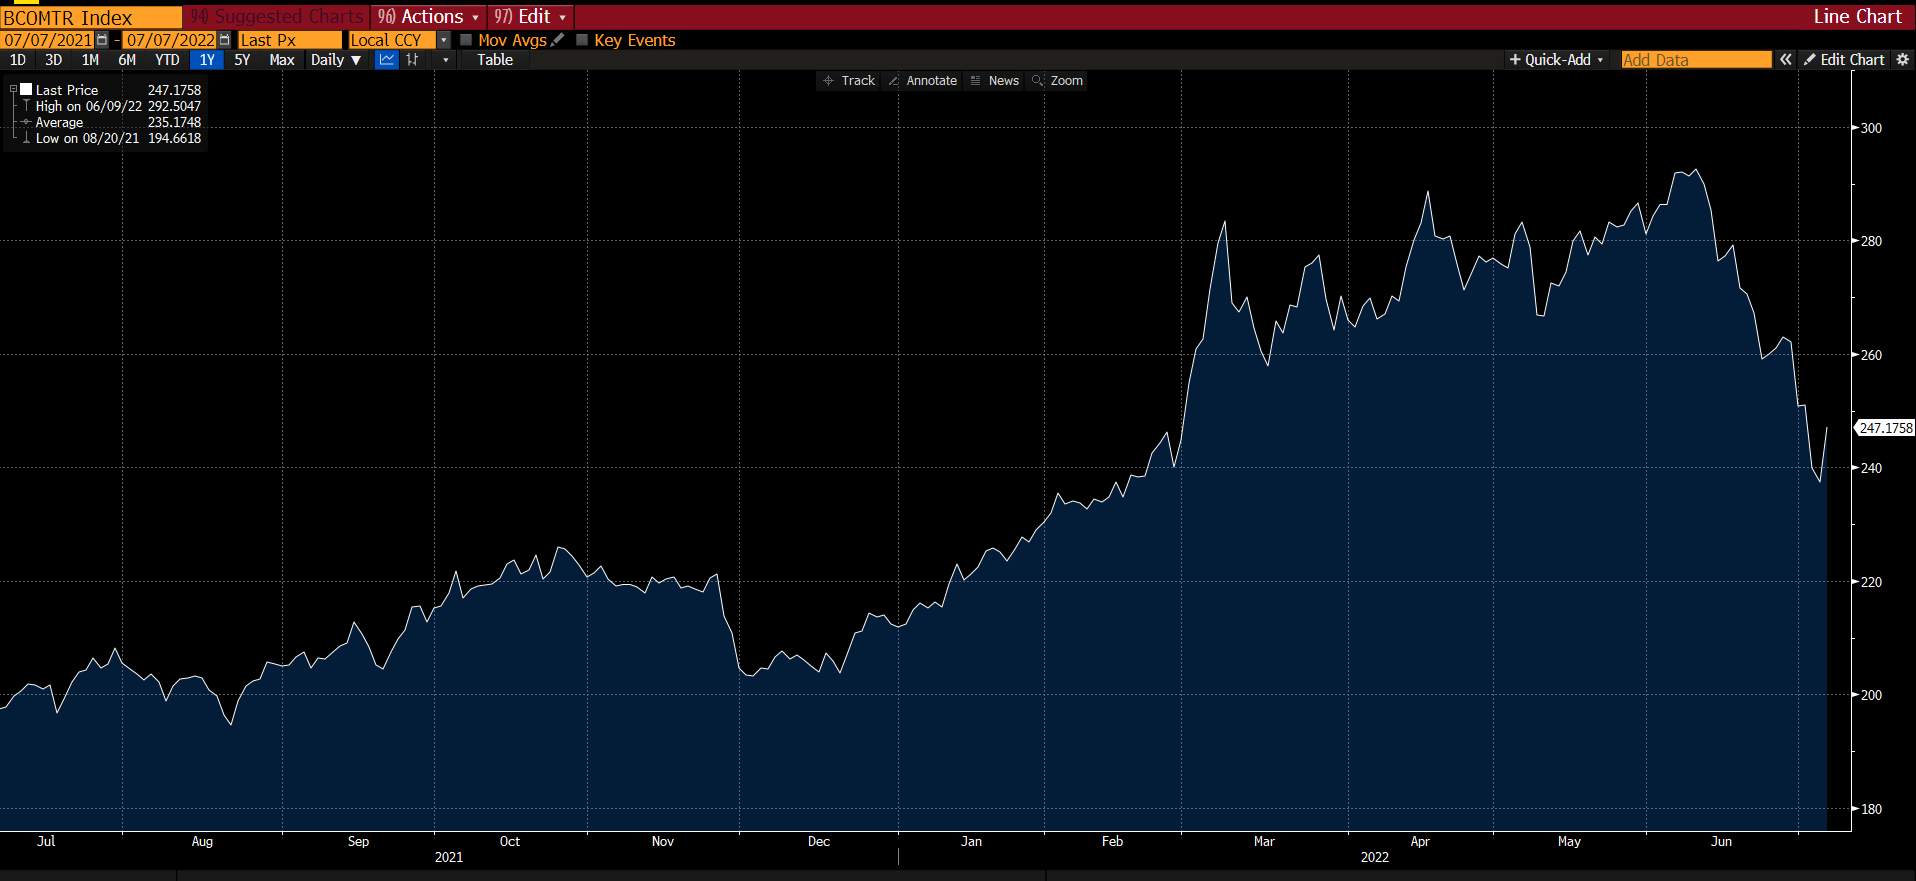Open the Daily periodicity dropdown

pos(335,60)
